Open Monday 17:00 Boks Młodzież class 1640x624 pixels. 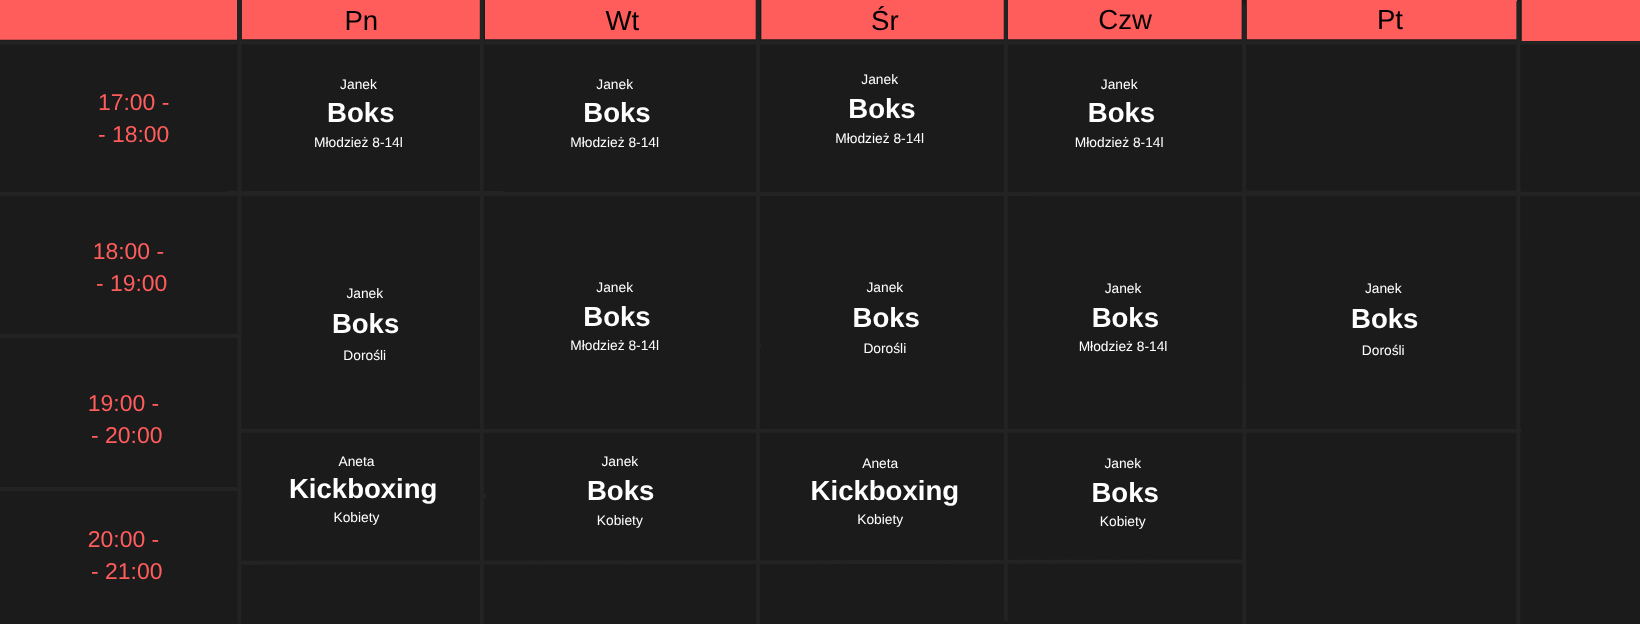tap(361, 117)
